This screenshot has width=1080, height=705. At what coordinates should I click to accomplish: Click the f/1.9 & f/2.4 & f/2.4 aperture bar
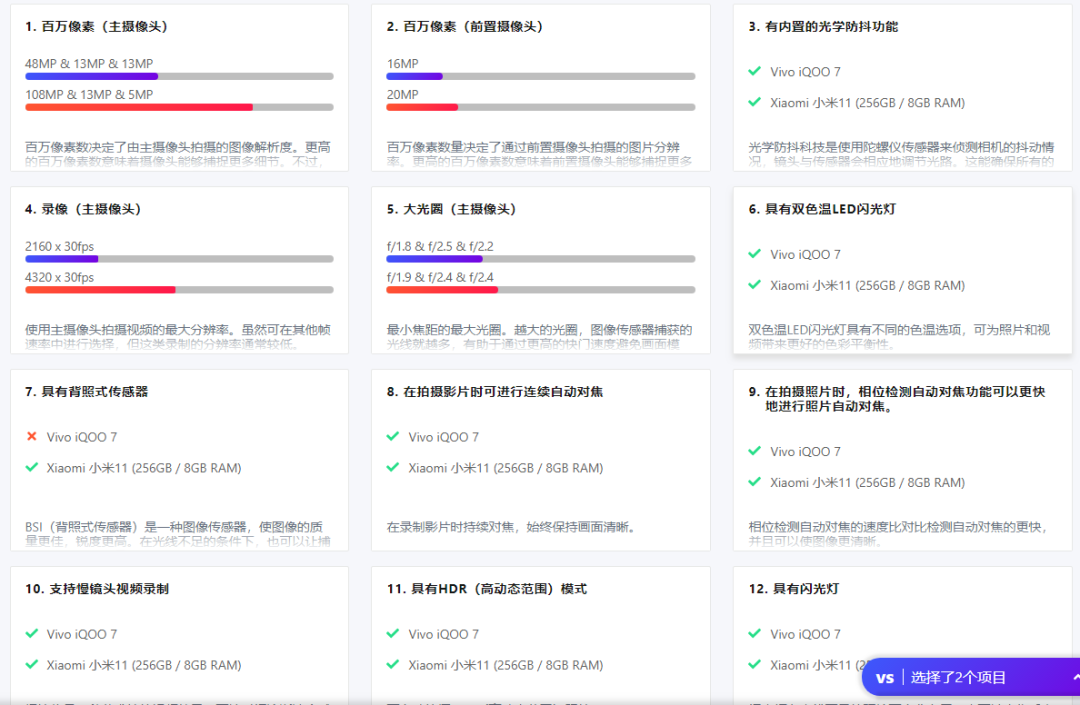point(541,290)
